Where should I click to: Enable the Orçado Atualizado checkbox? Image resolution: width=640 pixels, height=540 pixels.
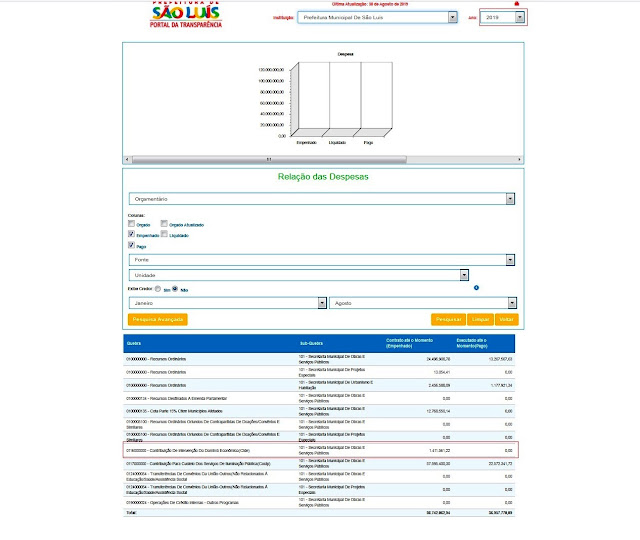point(164,224)
